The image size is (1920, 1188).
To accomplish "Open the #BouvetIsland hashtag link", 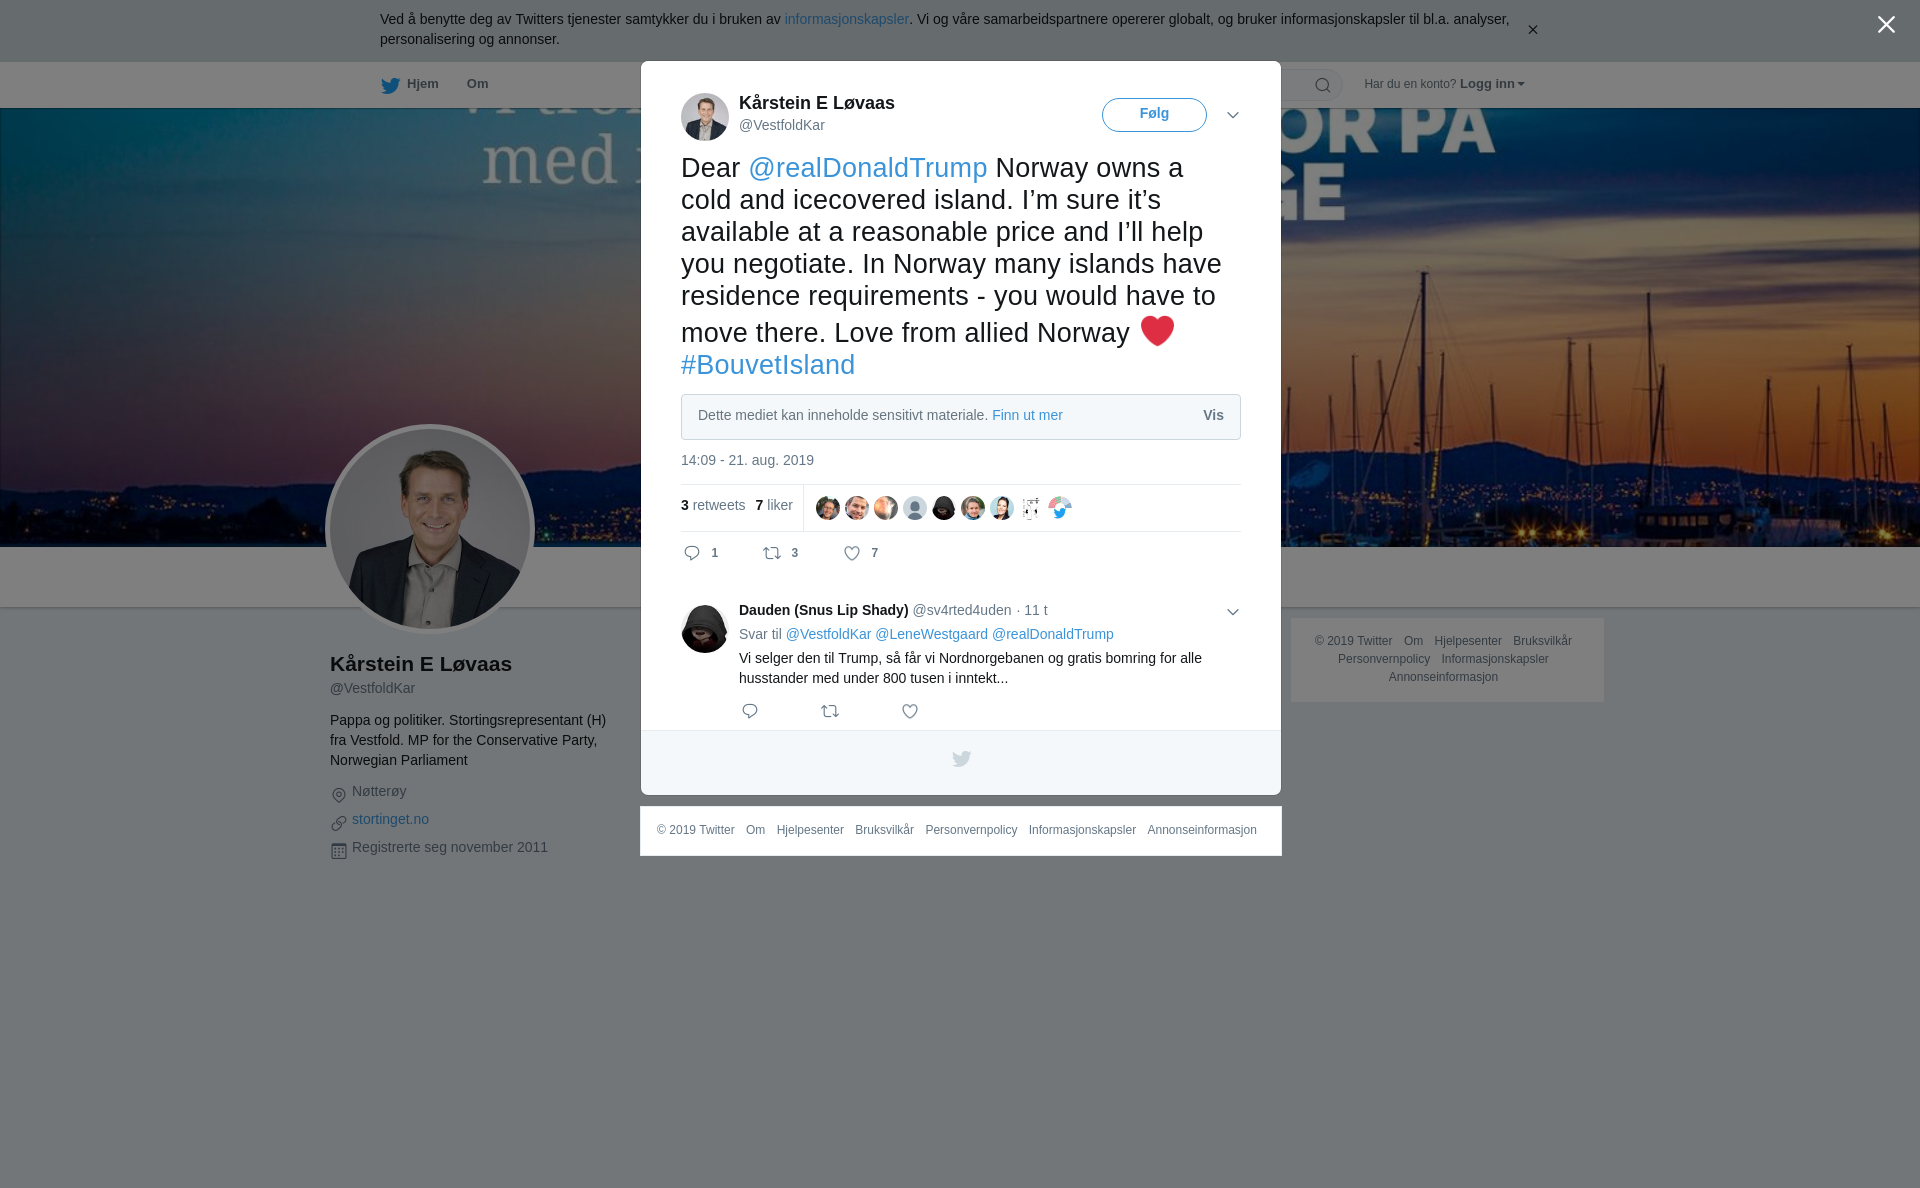I will (x=768, y=365).
